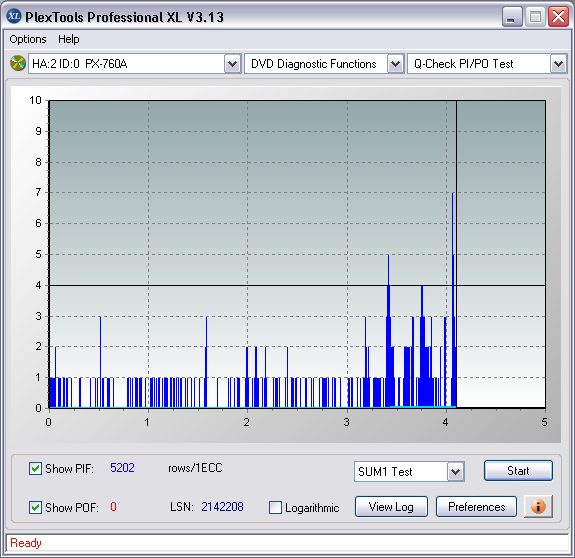
Task: Click the Ready status bar text
Action: 26,543
